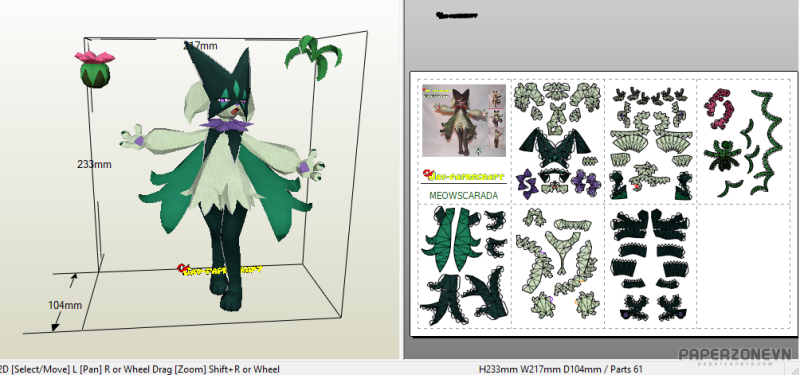The height and width of the screenshot is (375, 800).
Task: Select the purple flower collar on the model
Action: [226, 124]
